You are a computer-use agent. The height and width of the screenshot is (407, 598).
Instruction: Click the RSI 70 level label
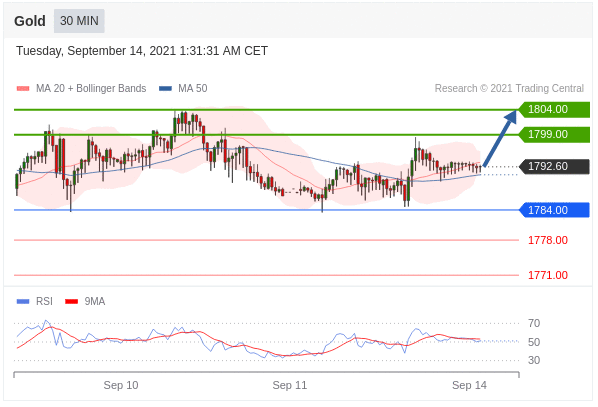pos(534,323)
